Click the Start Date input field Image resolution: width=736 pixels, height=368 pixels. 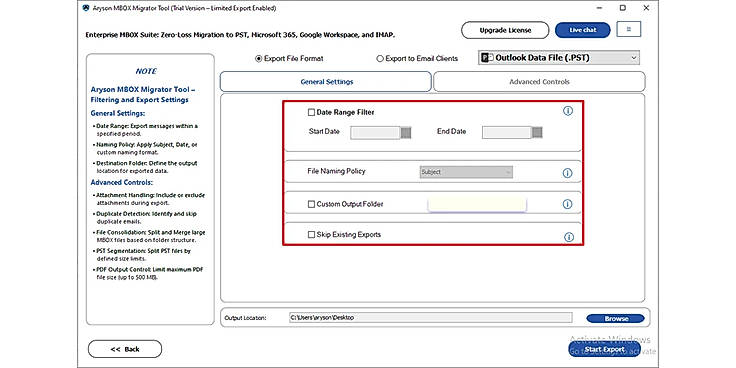click(376, 133)
